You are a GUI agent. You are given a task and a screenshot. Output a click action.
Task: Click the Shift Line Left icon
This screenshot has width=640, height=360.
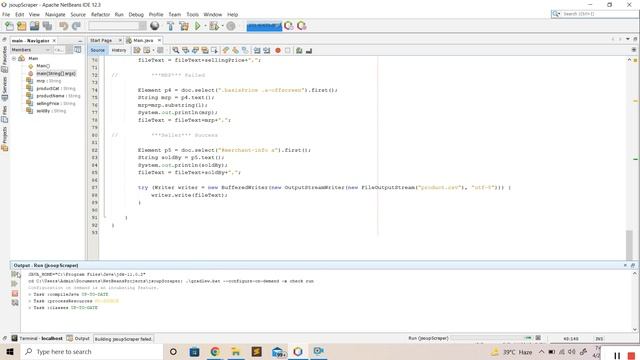coord(257,51)
